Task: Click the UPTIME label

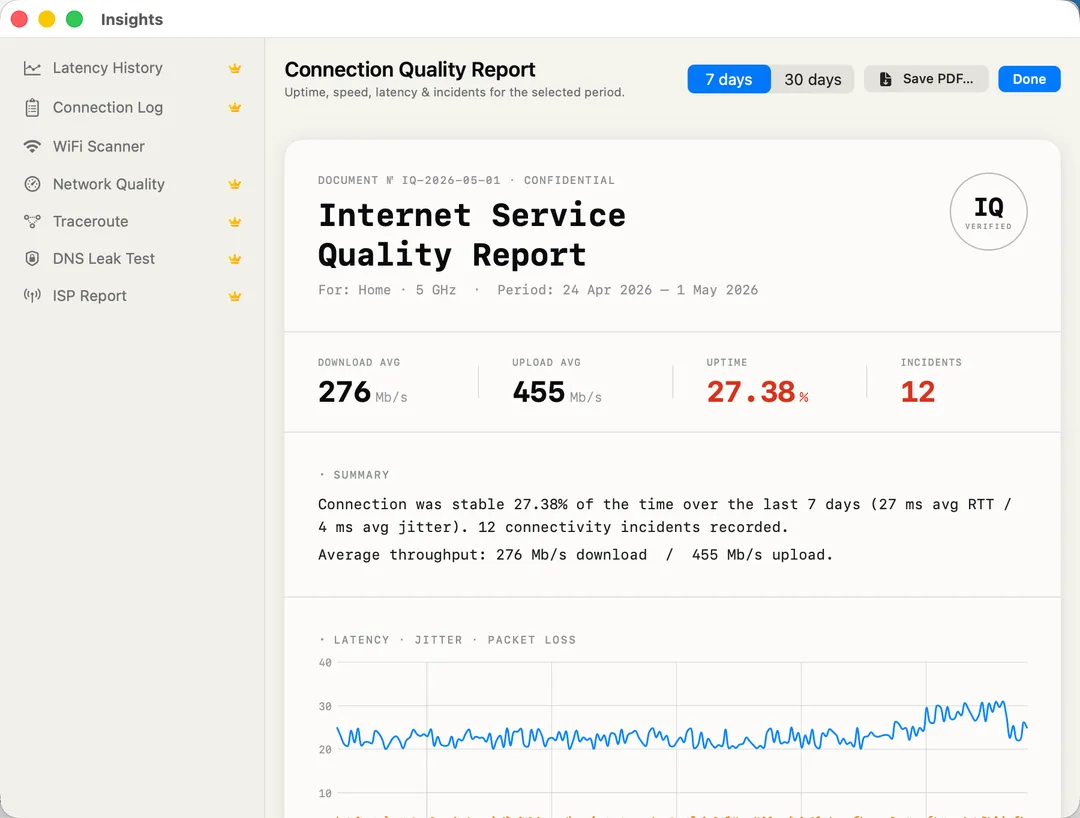Action: point(727,362)
